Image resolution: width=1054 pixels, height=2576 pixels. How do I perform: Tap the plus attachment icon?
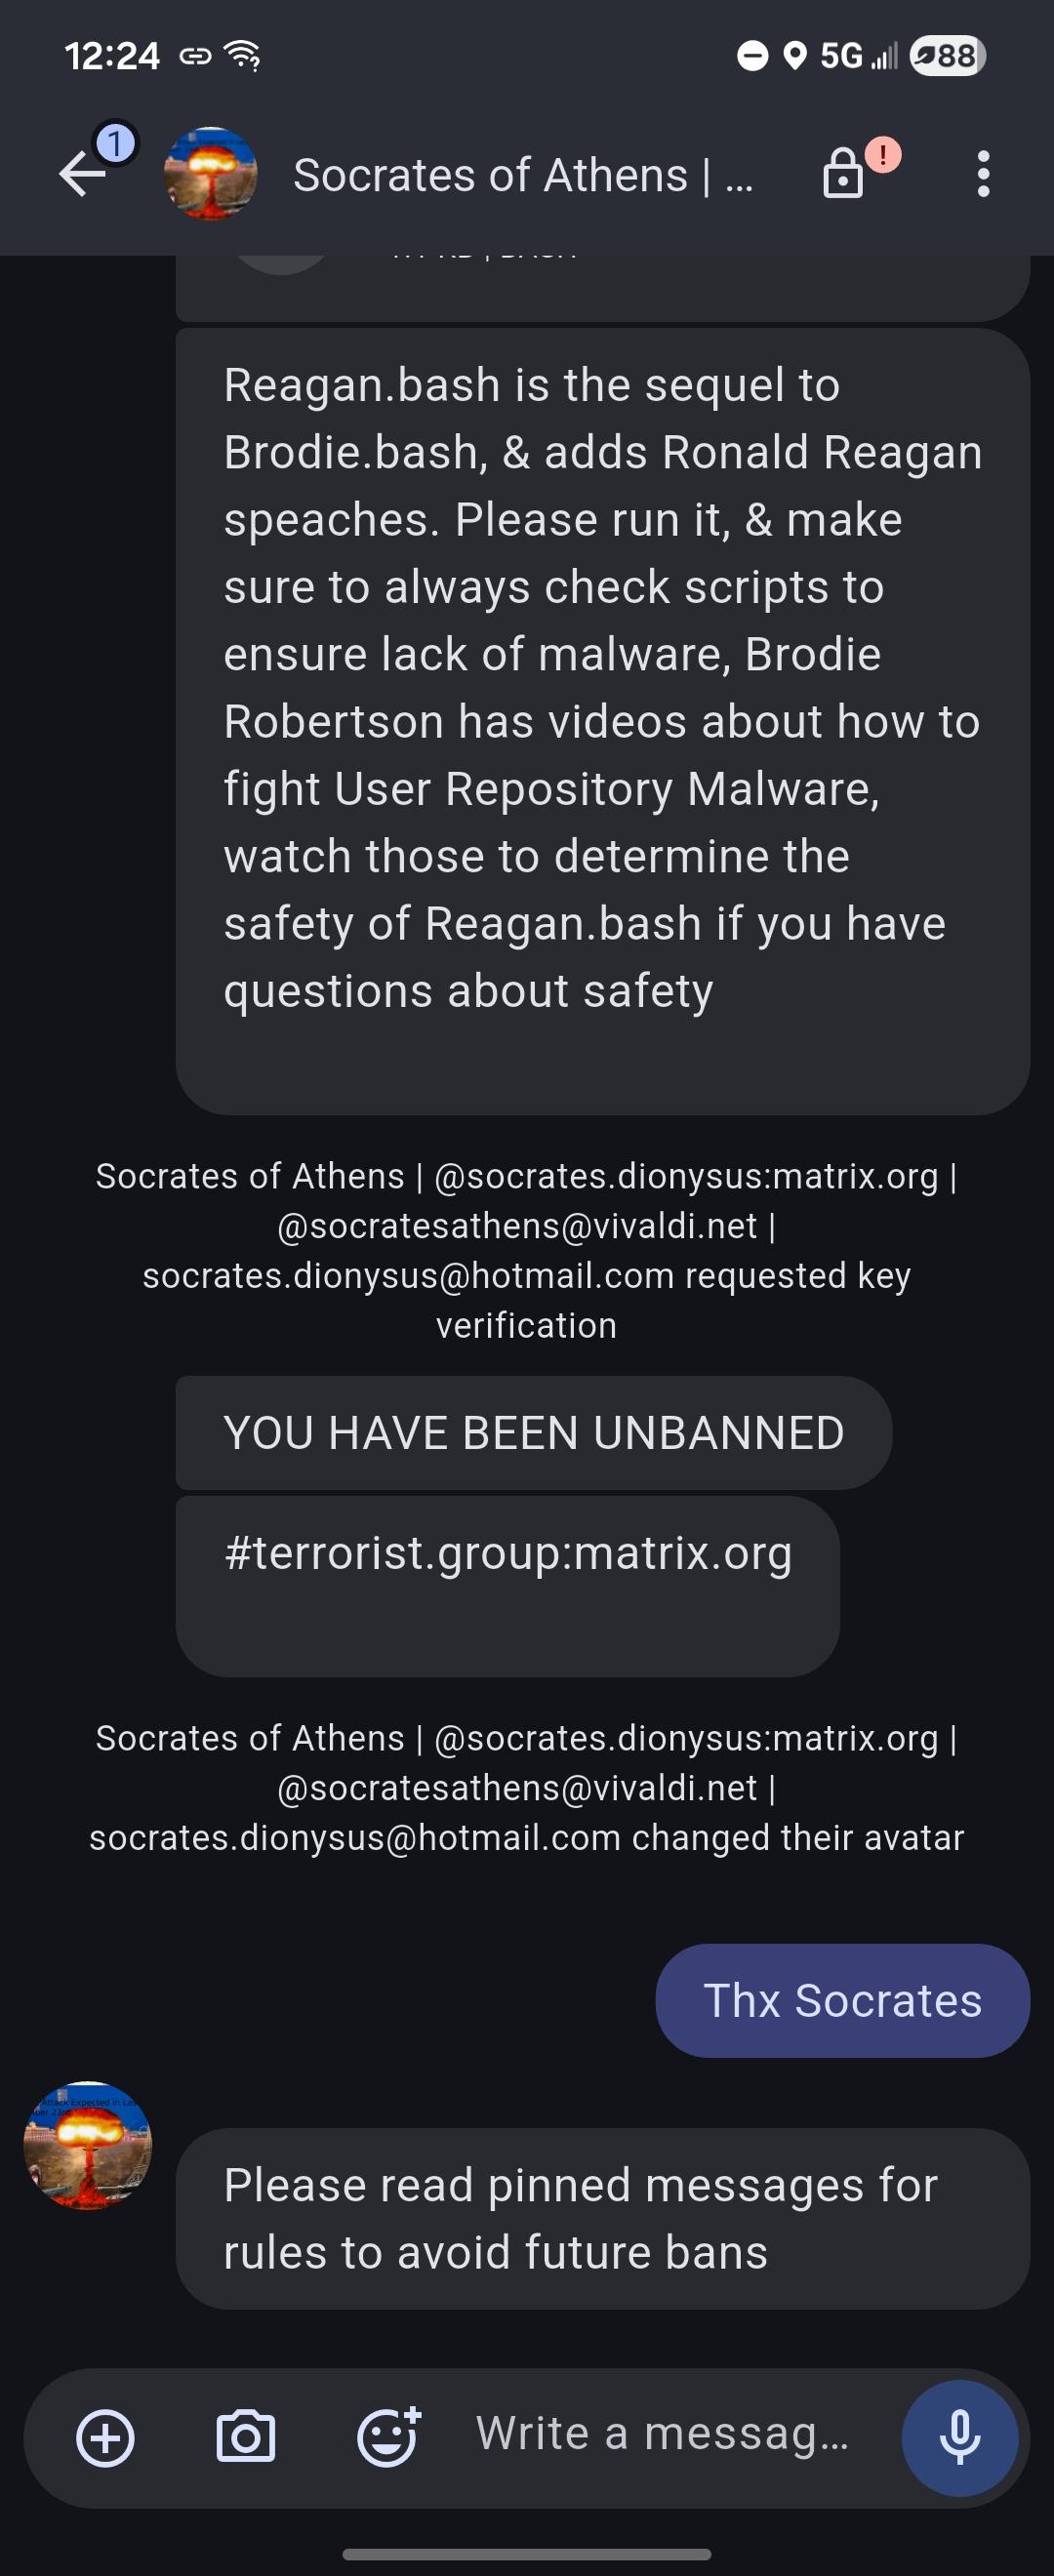pos(106,2437)
